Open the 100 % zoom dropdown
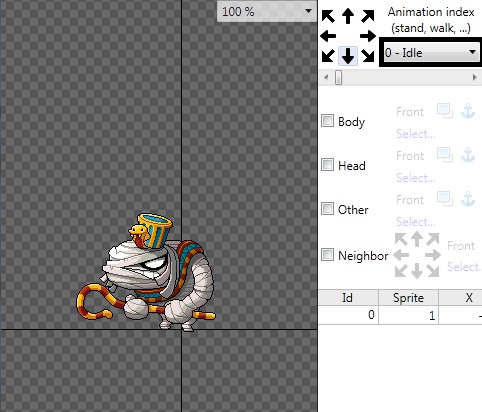Screen dimensions: 482x412 coord(267,12)
